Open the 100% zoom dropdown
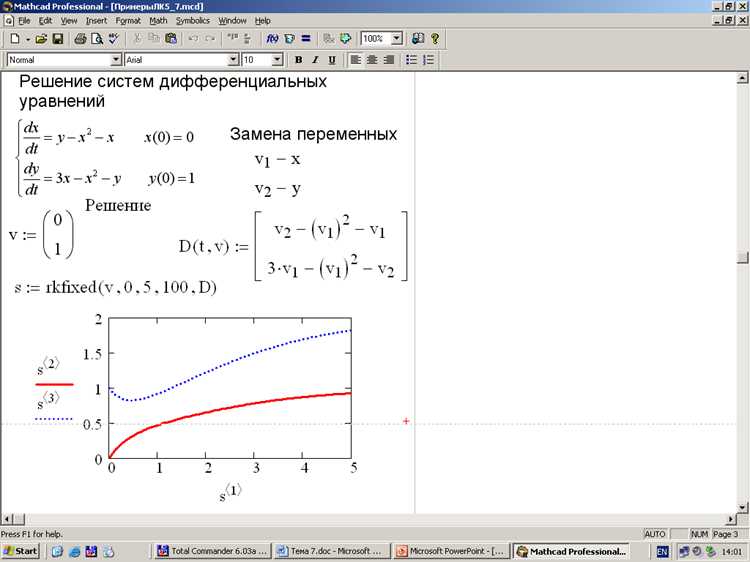The width and height of the screenshot is (750, 562). click(x=397, y=39)
